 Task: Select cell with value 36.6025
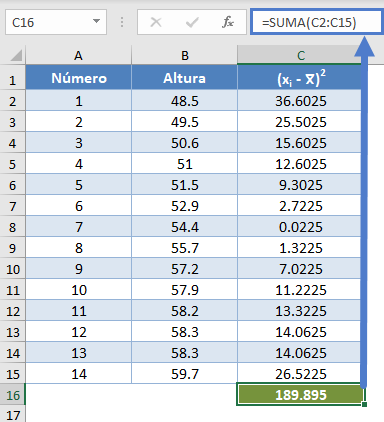pyautogui.click(x=299, y=101)
